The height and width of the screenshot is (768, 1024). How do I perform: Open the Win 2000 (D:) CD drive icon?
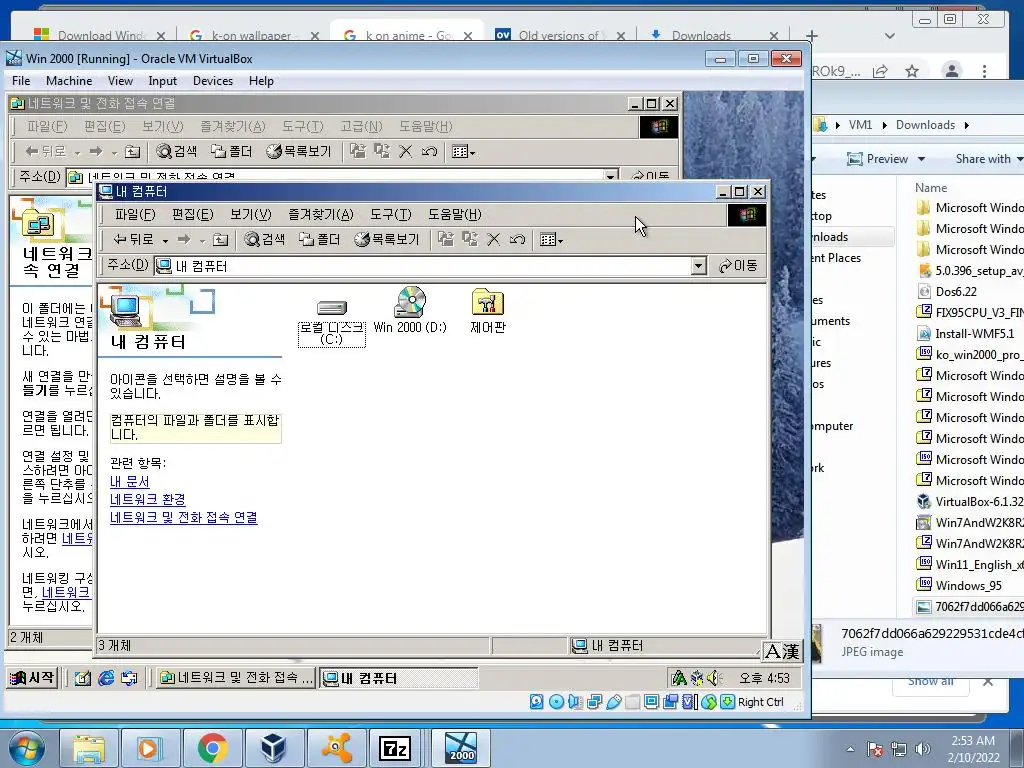click(410, 311)
